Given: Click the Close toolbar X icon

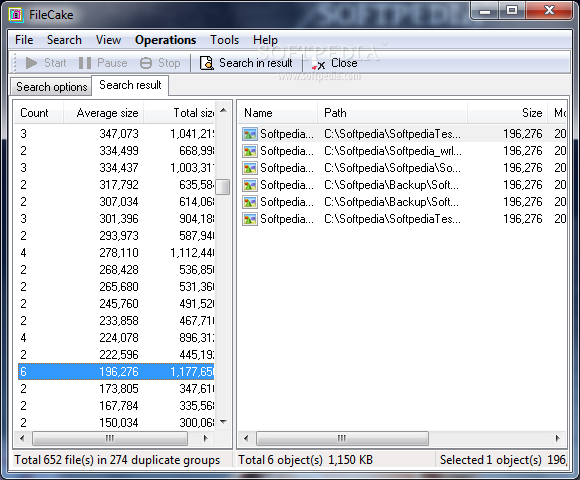Looking at the screenshot, I should [318, 65].
